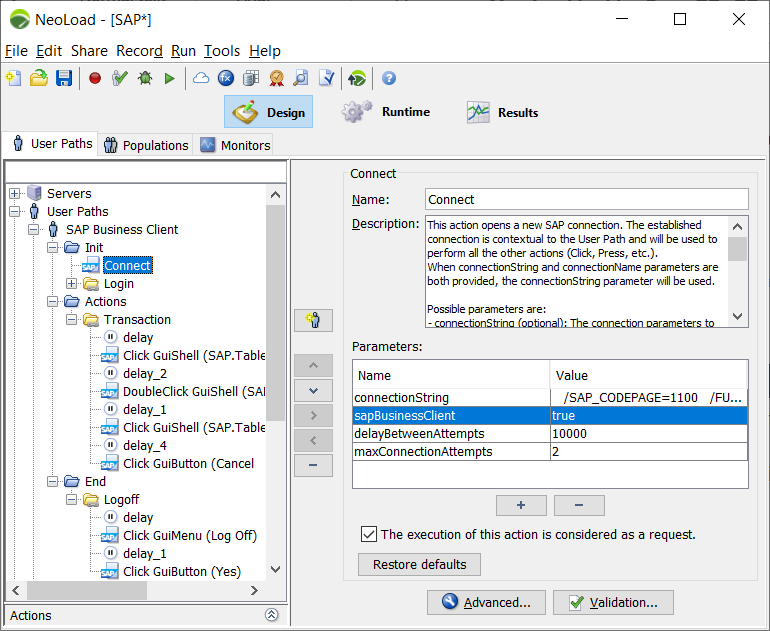Collapse the Logoff node
770x631 pixels.
point(71,499)
